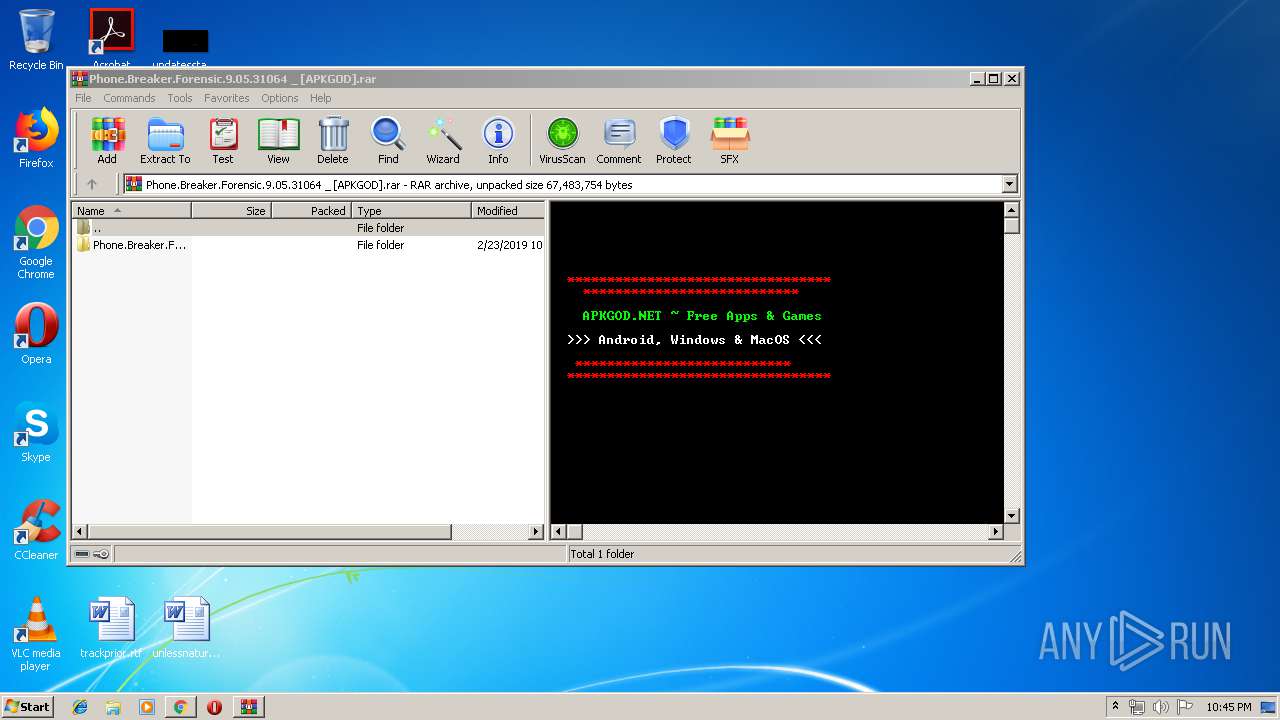
Task: Select the Opera desktop shortcut
Action: (x=36, y=334)
